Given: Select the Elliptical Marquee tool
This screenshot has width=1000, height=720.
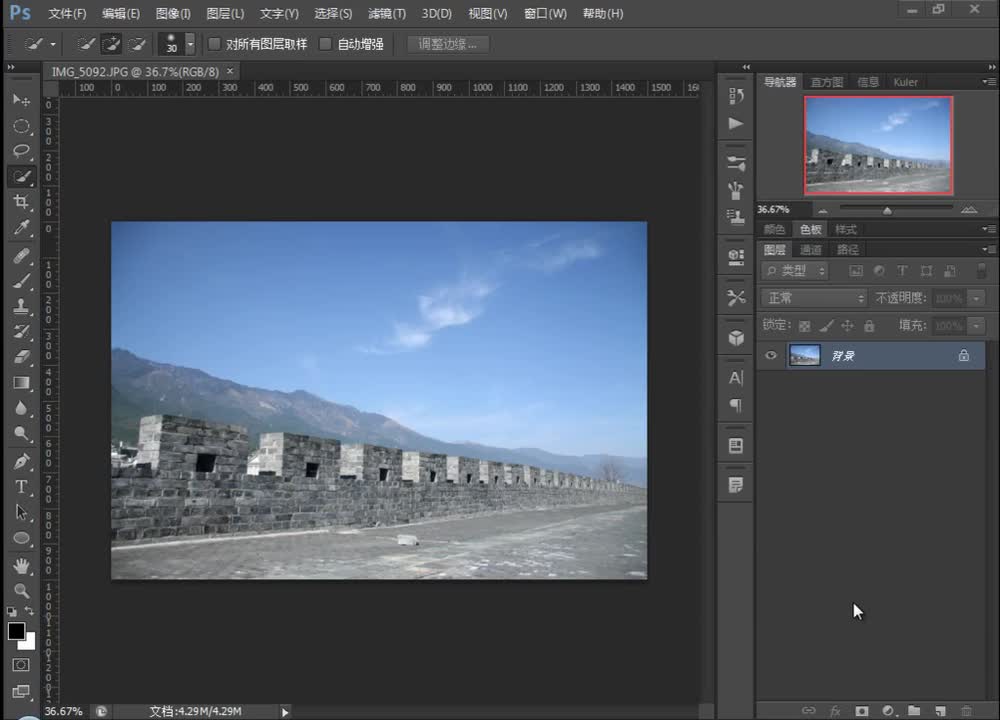Looking at the screenshot, I should coord(21,126).
